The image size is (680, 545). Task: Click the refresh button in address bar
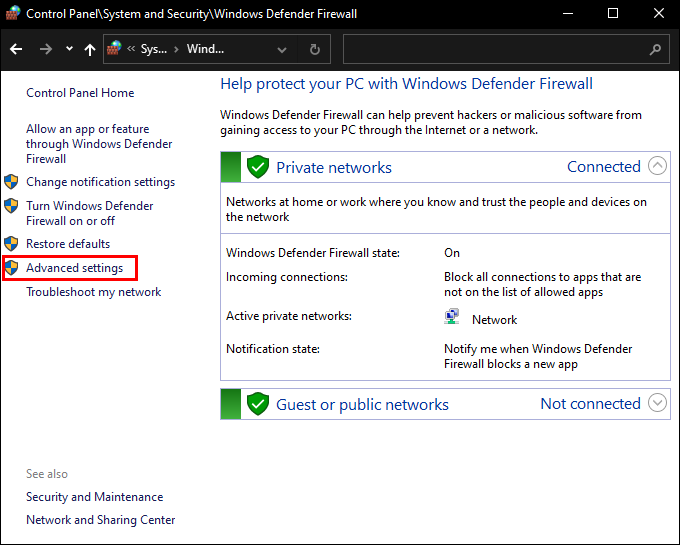pyautogui.click(x=315, y=49)
